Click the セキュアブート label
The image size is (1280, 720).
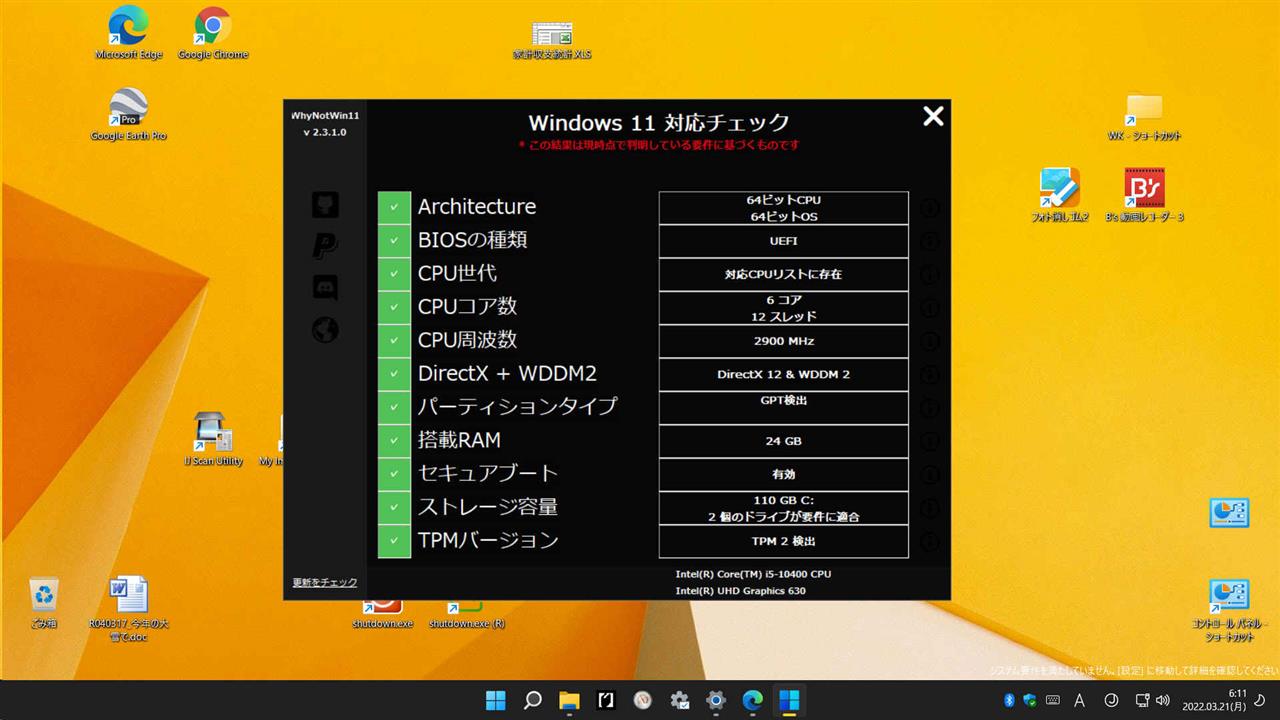tap(487, 473)
